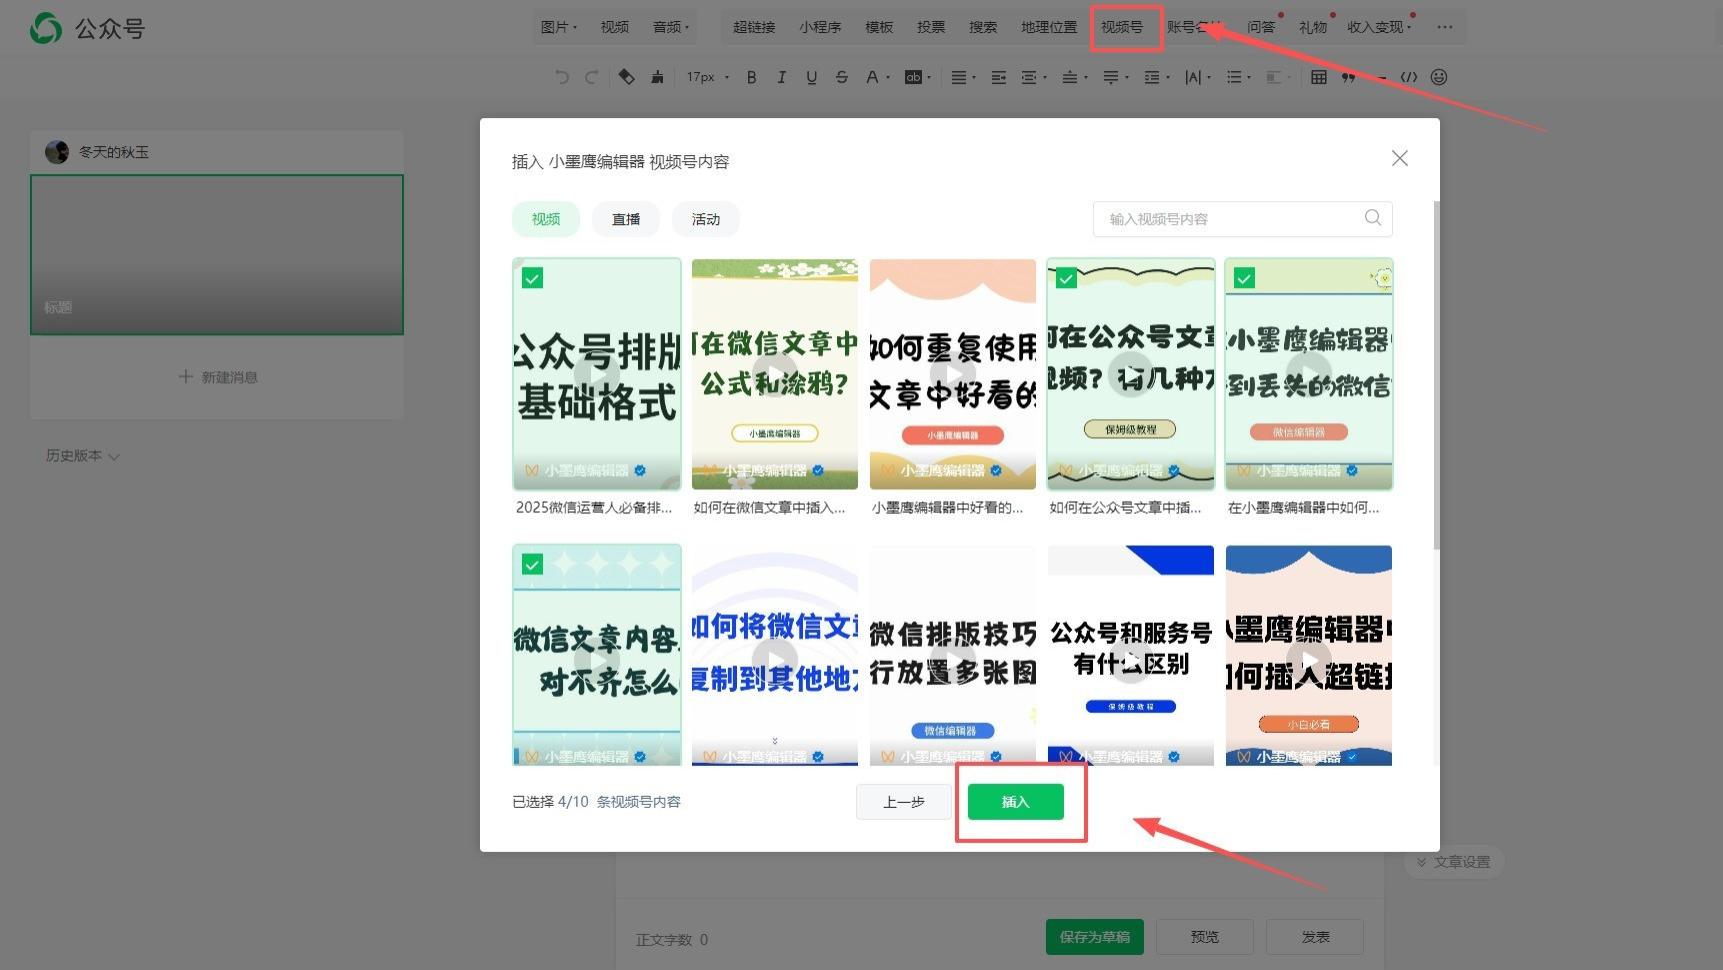Open the emoji picker icon
The width and height of the screenshot is (1723, 970).
click(1440, 77)
